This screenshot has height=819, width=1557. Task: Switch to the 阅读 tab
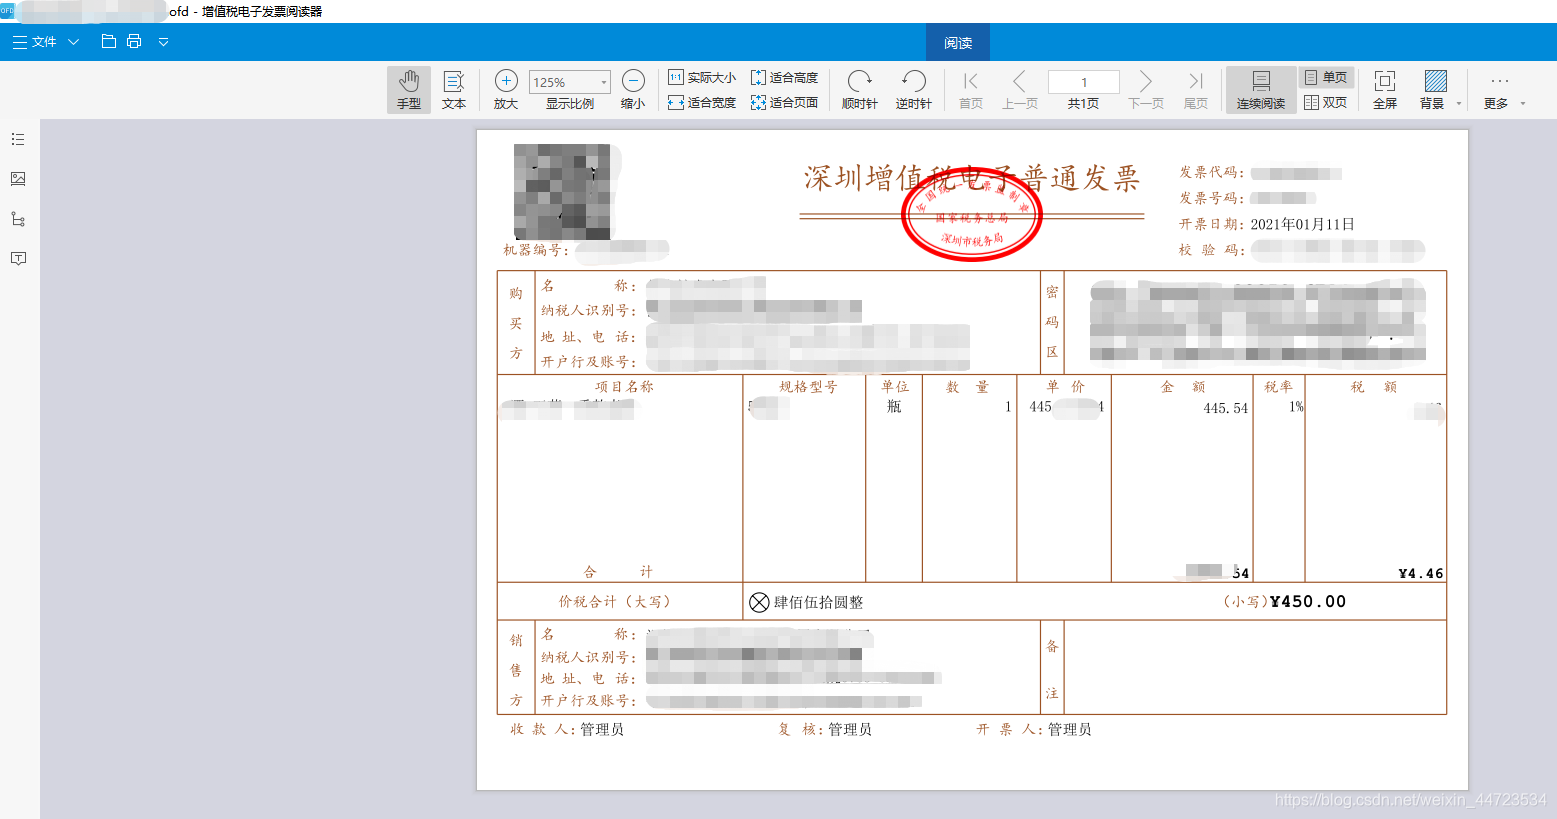[x=958, y=43]
